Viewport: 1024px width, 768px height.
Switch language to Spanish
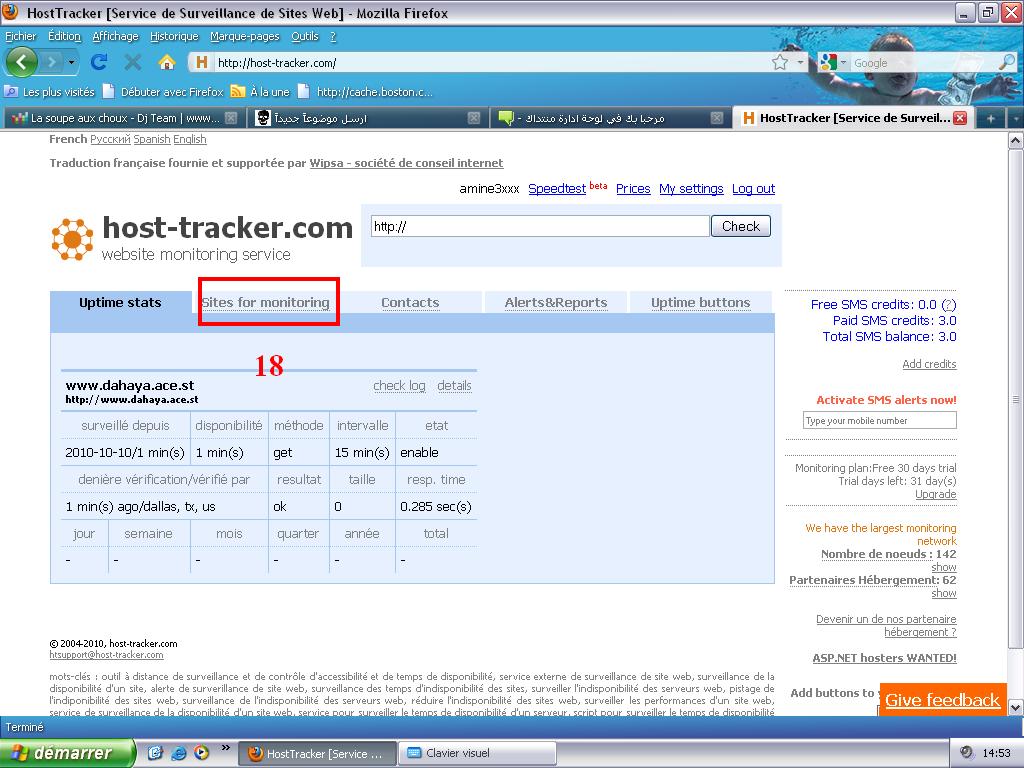coord(152,139)
